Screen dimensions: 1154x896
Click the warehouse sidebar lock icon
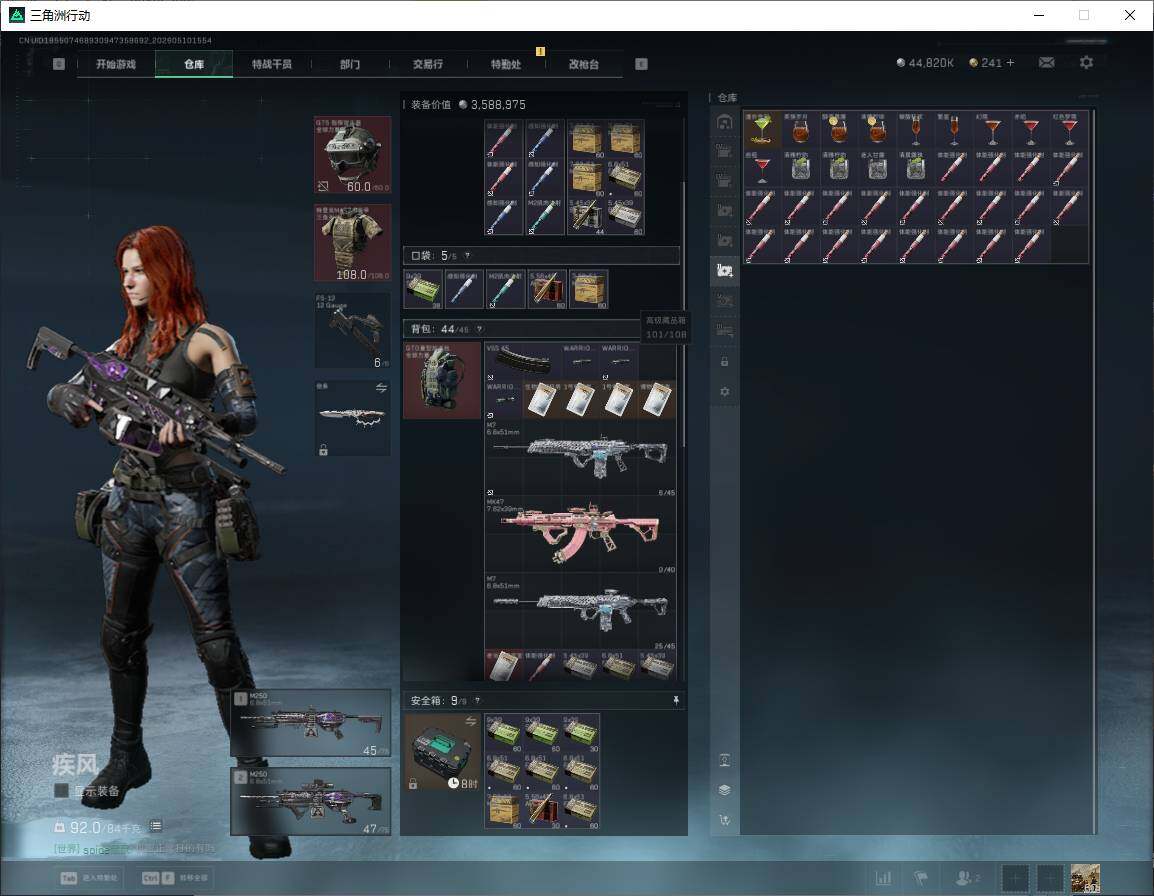click(724, 361)
